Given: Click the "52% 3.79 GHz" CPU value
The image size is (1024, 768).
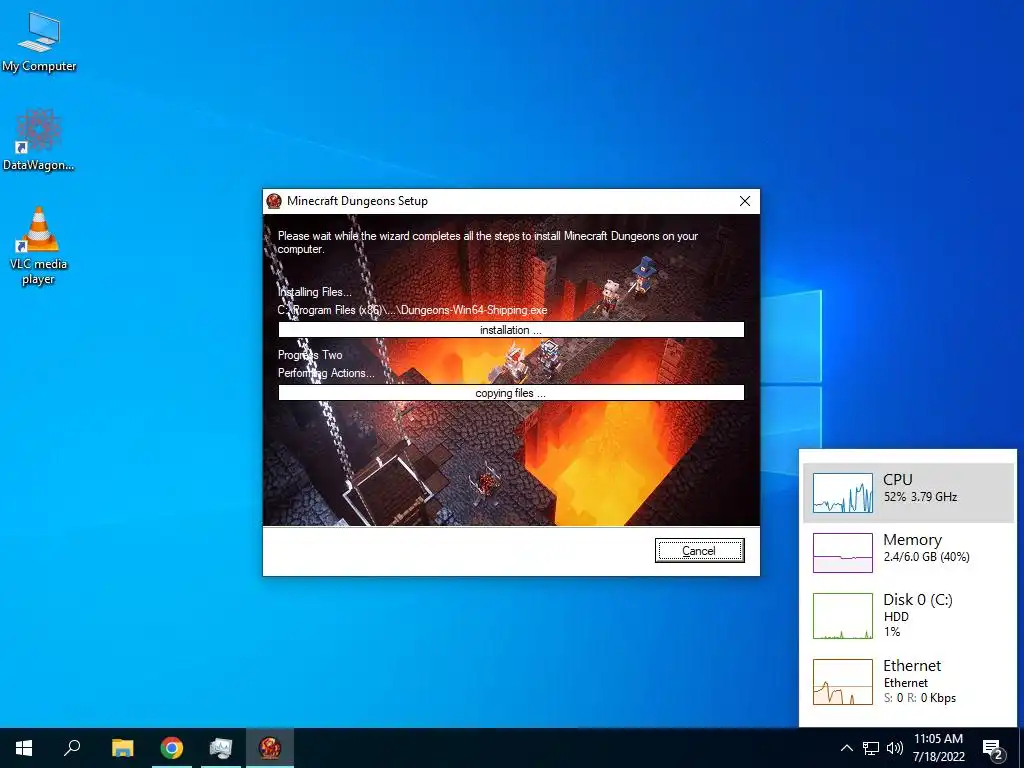Looking at the screenshot, I should tap(921, 497).
